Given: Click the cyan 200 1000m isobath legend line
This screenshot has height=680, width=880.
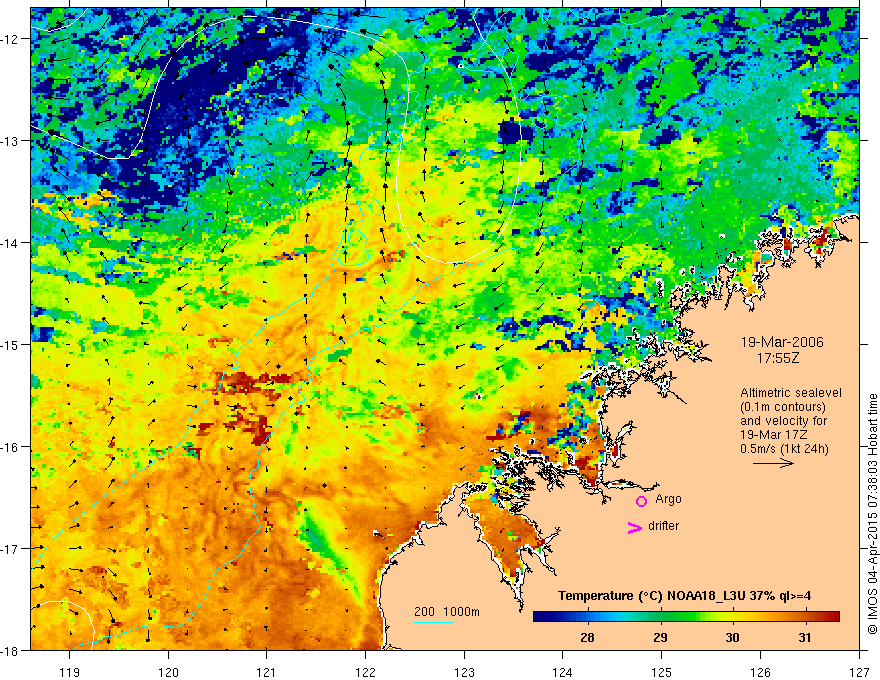Looking at the screenshot, I should coord(434,622).
